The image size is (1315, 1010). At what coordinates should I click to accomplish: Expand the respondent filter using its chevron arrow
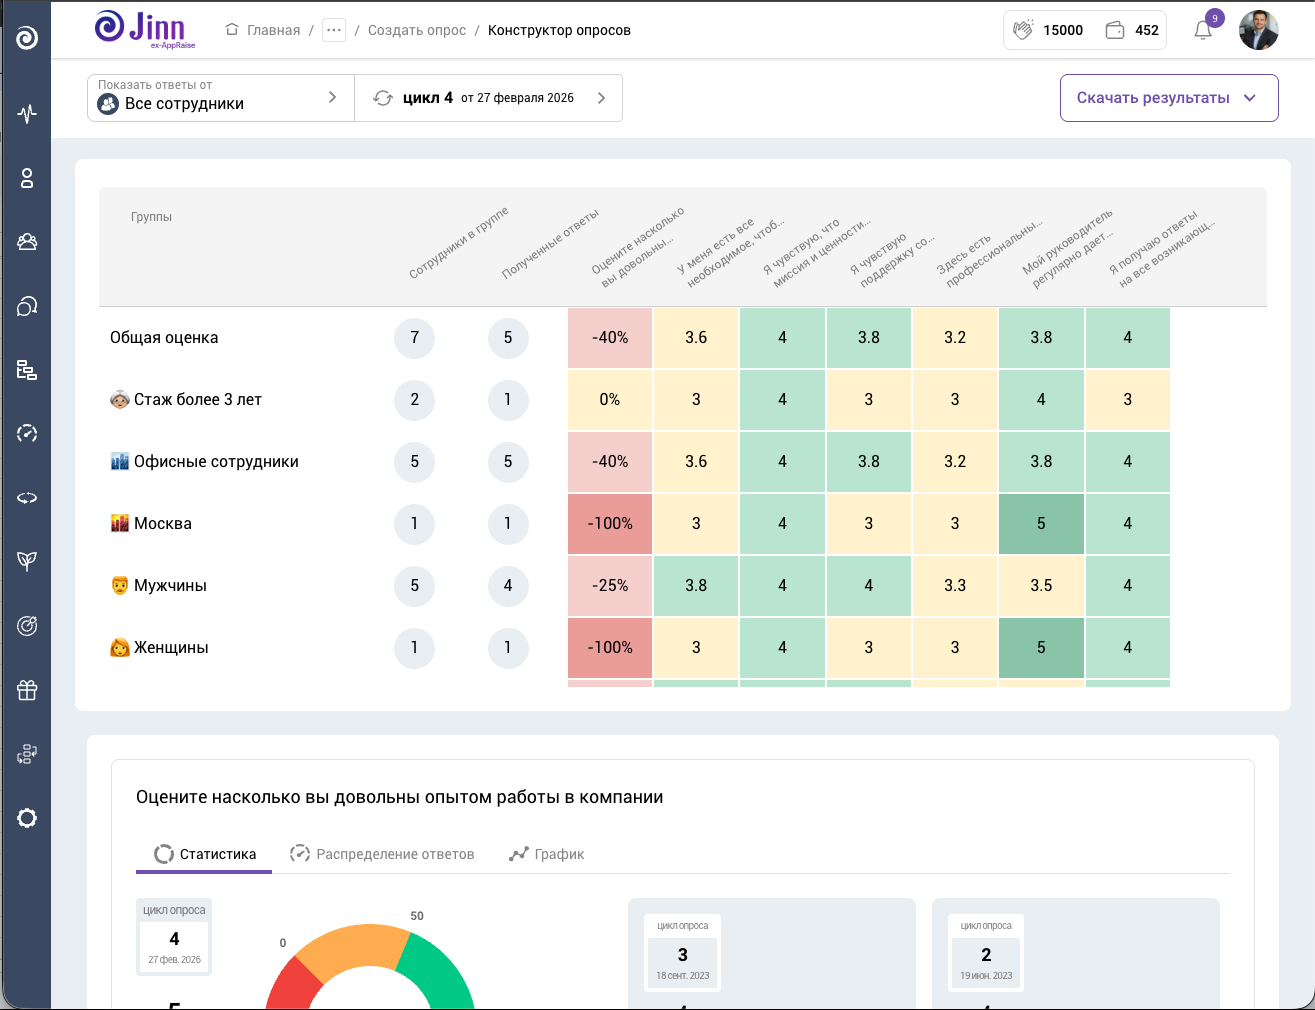click(333, 97)
